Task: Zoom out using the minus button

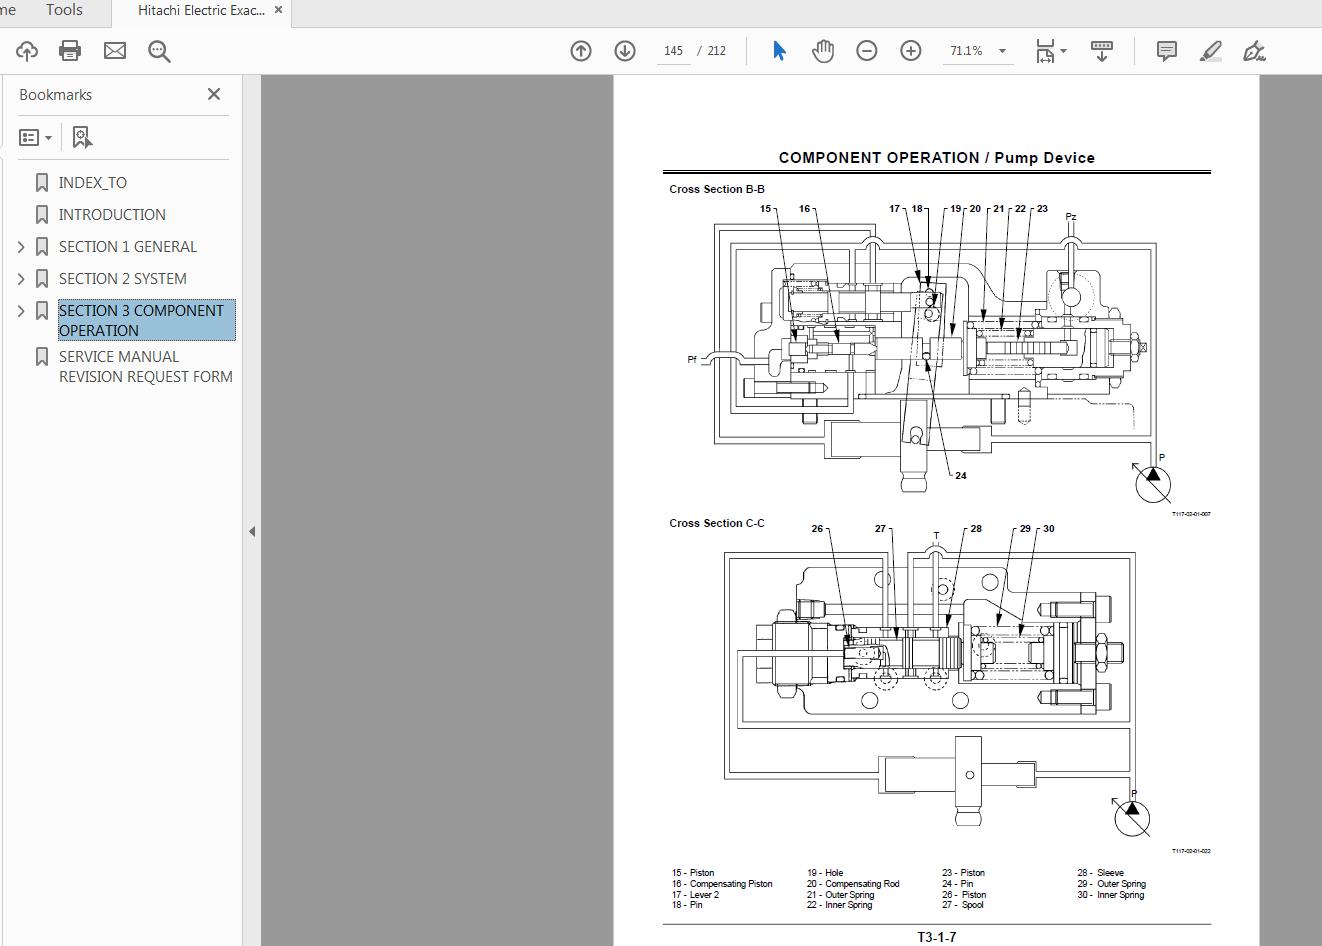Action: 867,51
